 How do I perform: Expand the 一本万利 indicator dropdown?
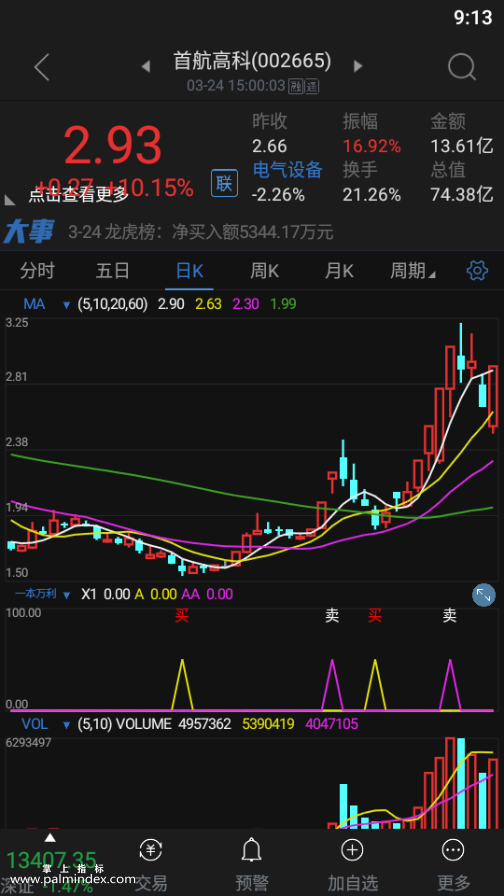67,595
